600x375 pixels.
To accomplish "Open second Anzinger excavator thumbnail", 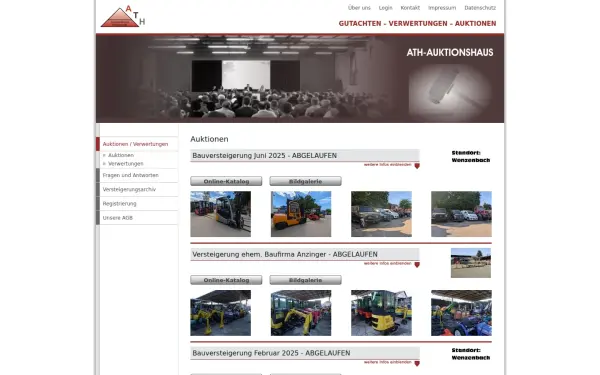I will [x=301, y=313].
